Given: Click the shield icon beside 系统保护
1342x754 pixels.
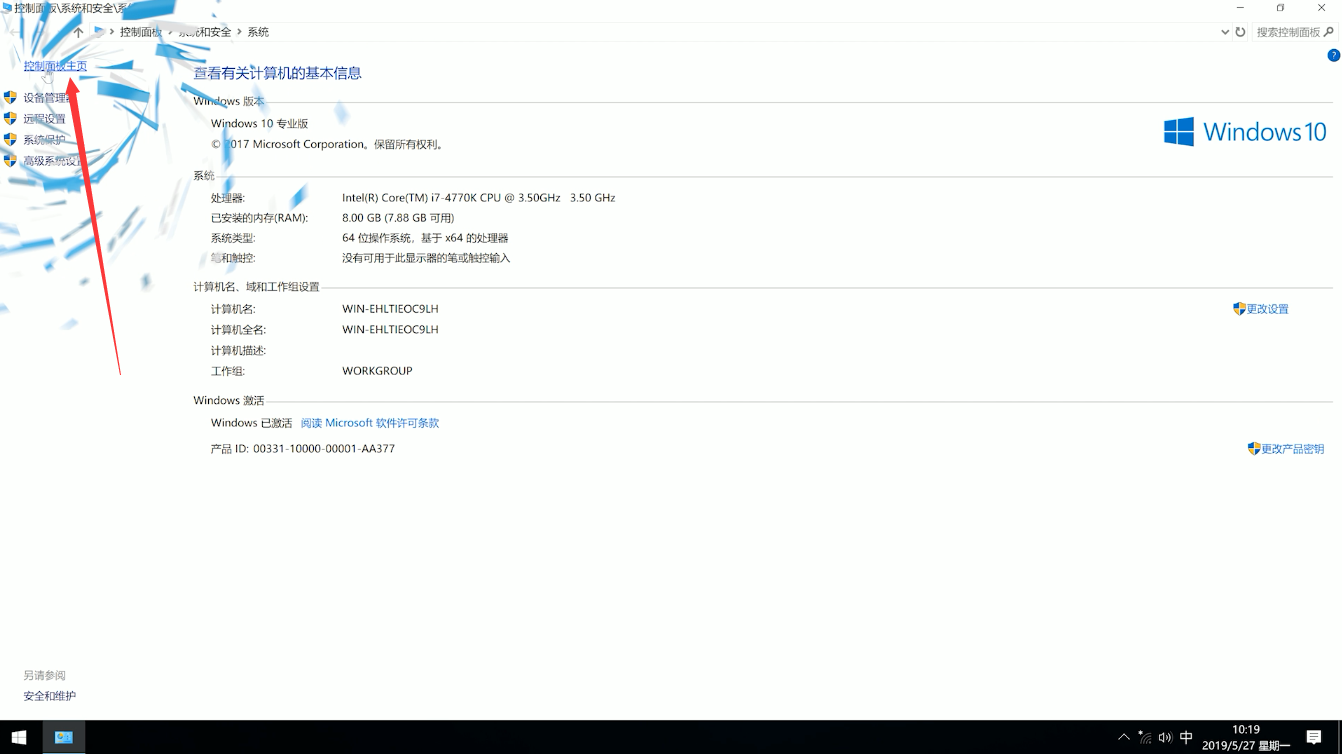Looking at the screenshot, I should (10, 139).
